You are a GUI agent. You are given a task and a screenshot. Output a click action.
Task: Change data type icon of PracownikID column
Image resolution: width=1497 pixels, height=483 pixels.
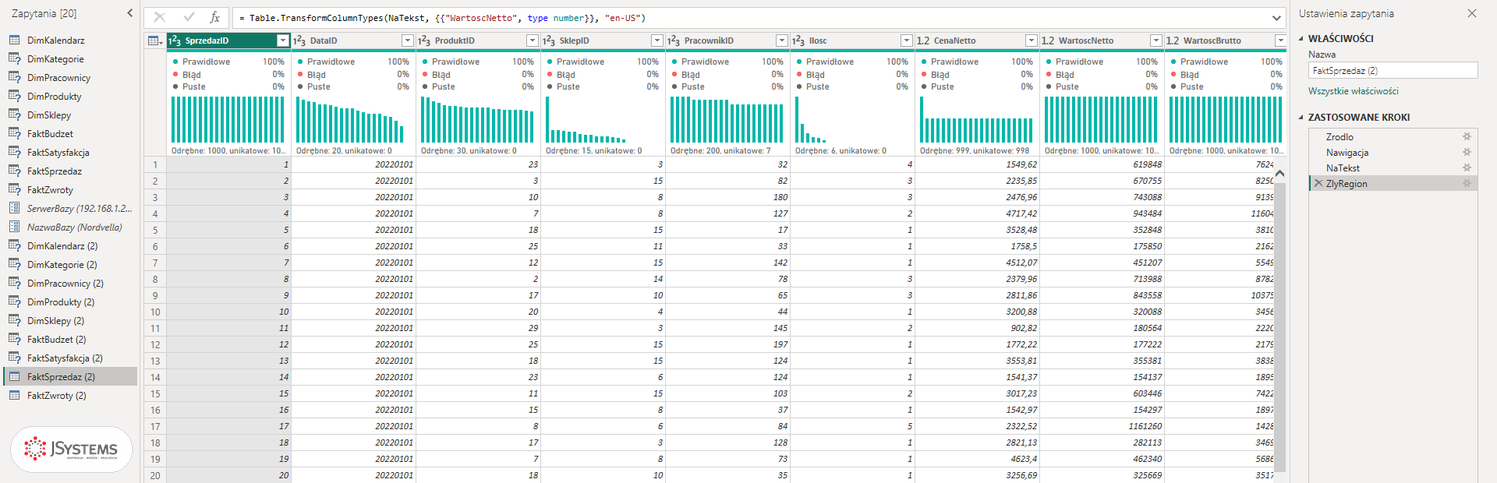click(674, 40)
